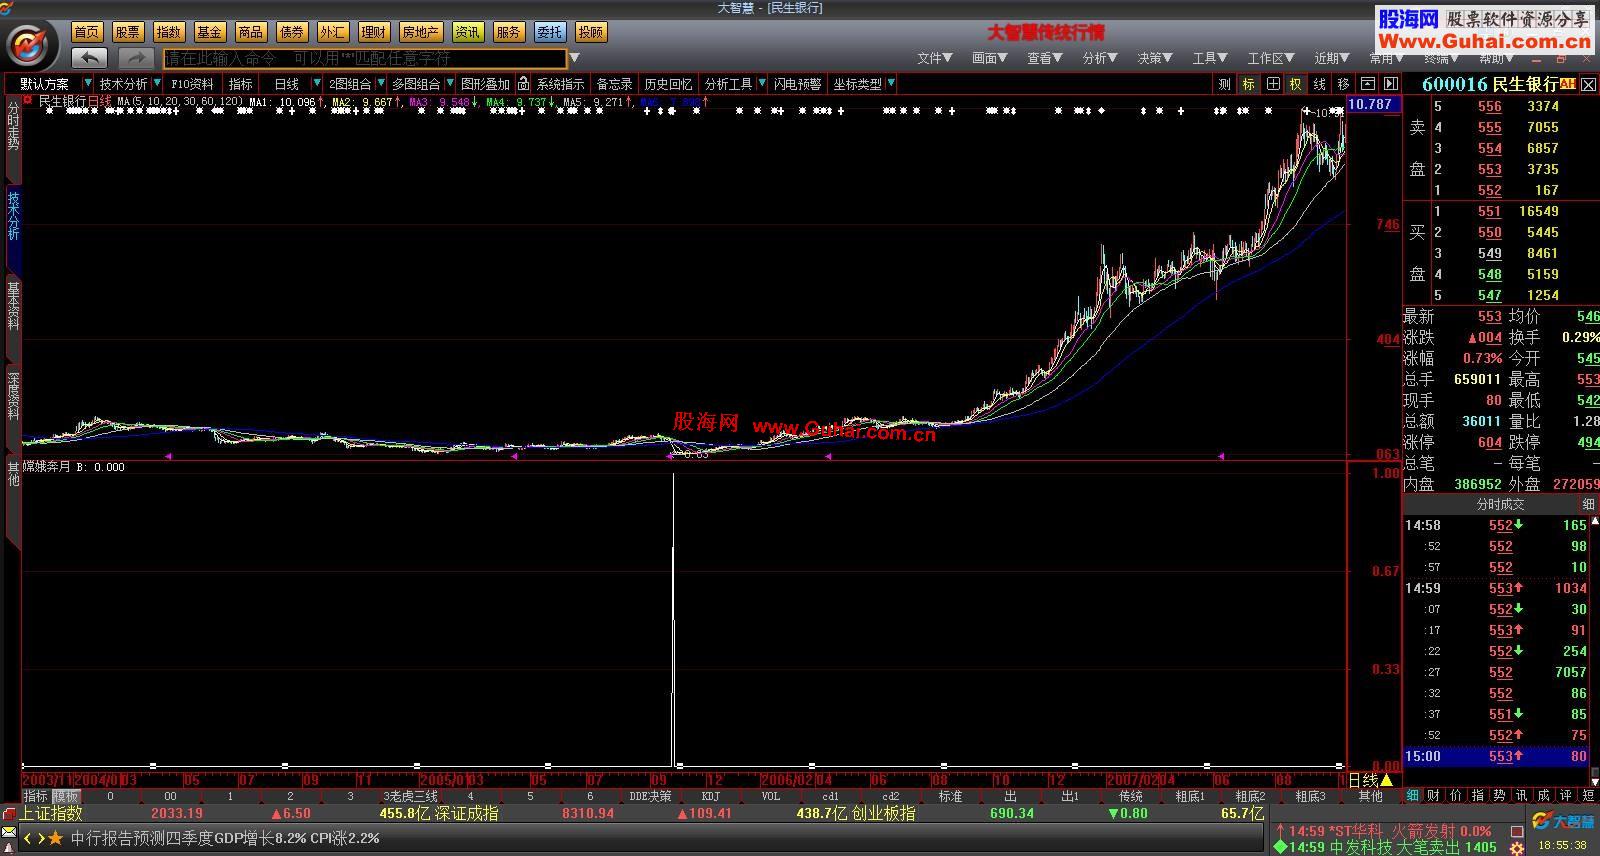Click the skip-to-end panel icon

(x=1390, y=84)
